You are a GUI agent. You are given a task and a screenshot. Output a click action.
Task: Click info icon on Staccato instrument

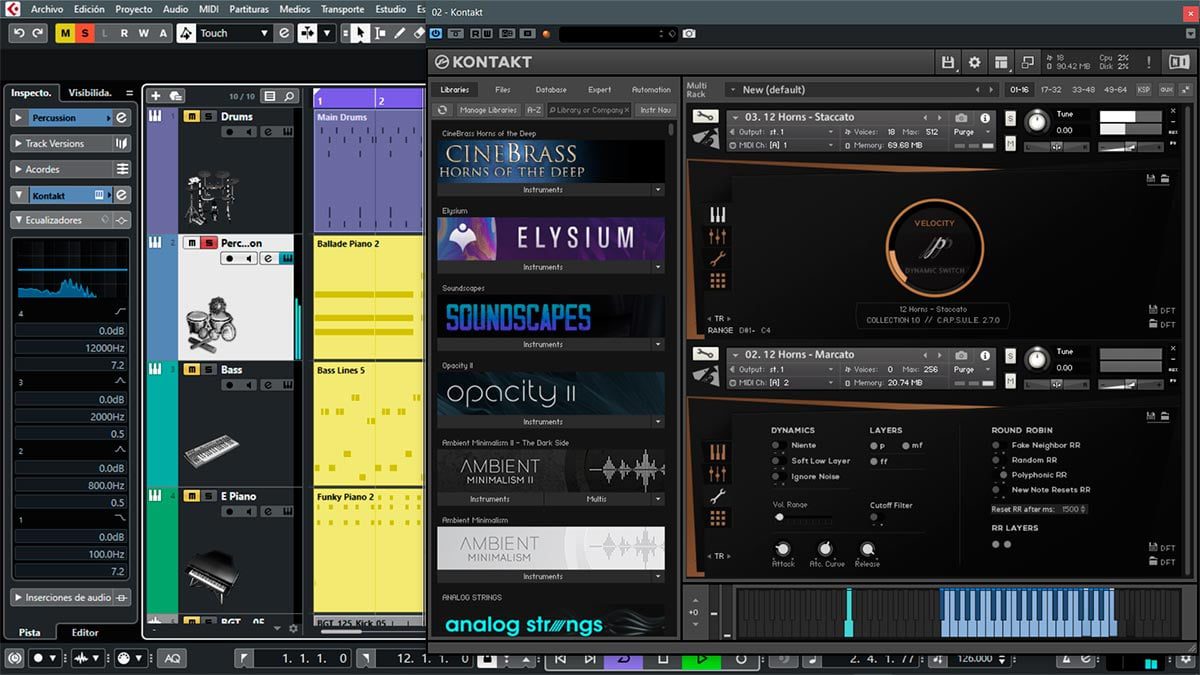pyautogui.click(x=986, y=117)
